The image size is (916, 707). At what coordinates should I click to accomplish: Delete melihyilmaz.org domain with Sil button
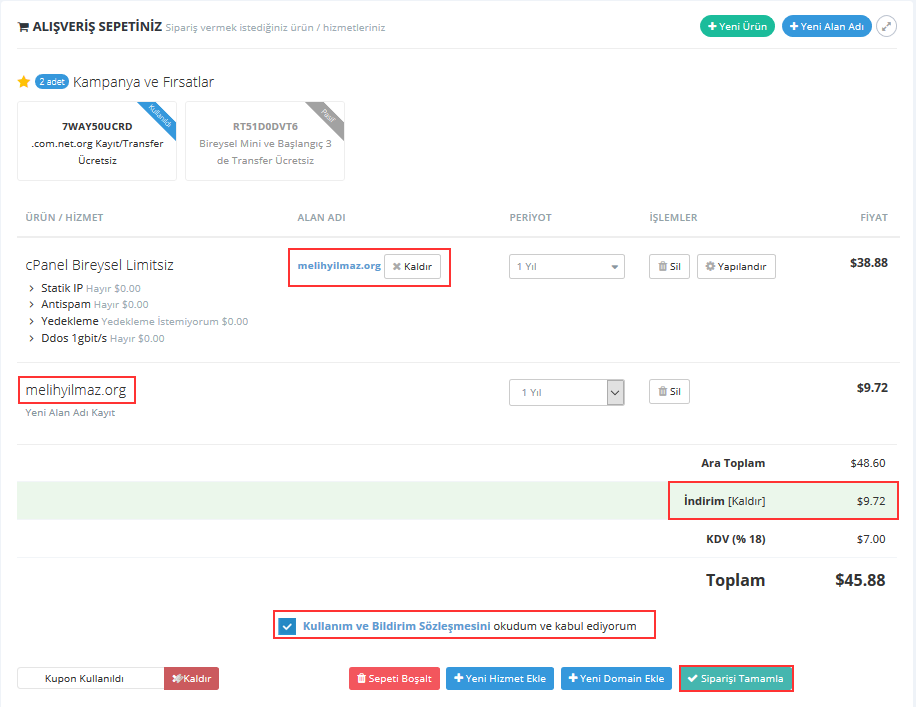click(669, 393)
